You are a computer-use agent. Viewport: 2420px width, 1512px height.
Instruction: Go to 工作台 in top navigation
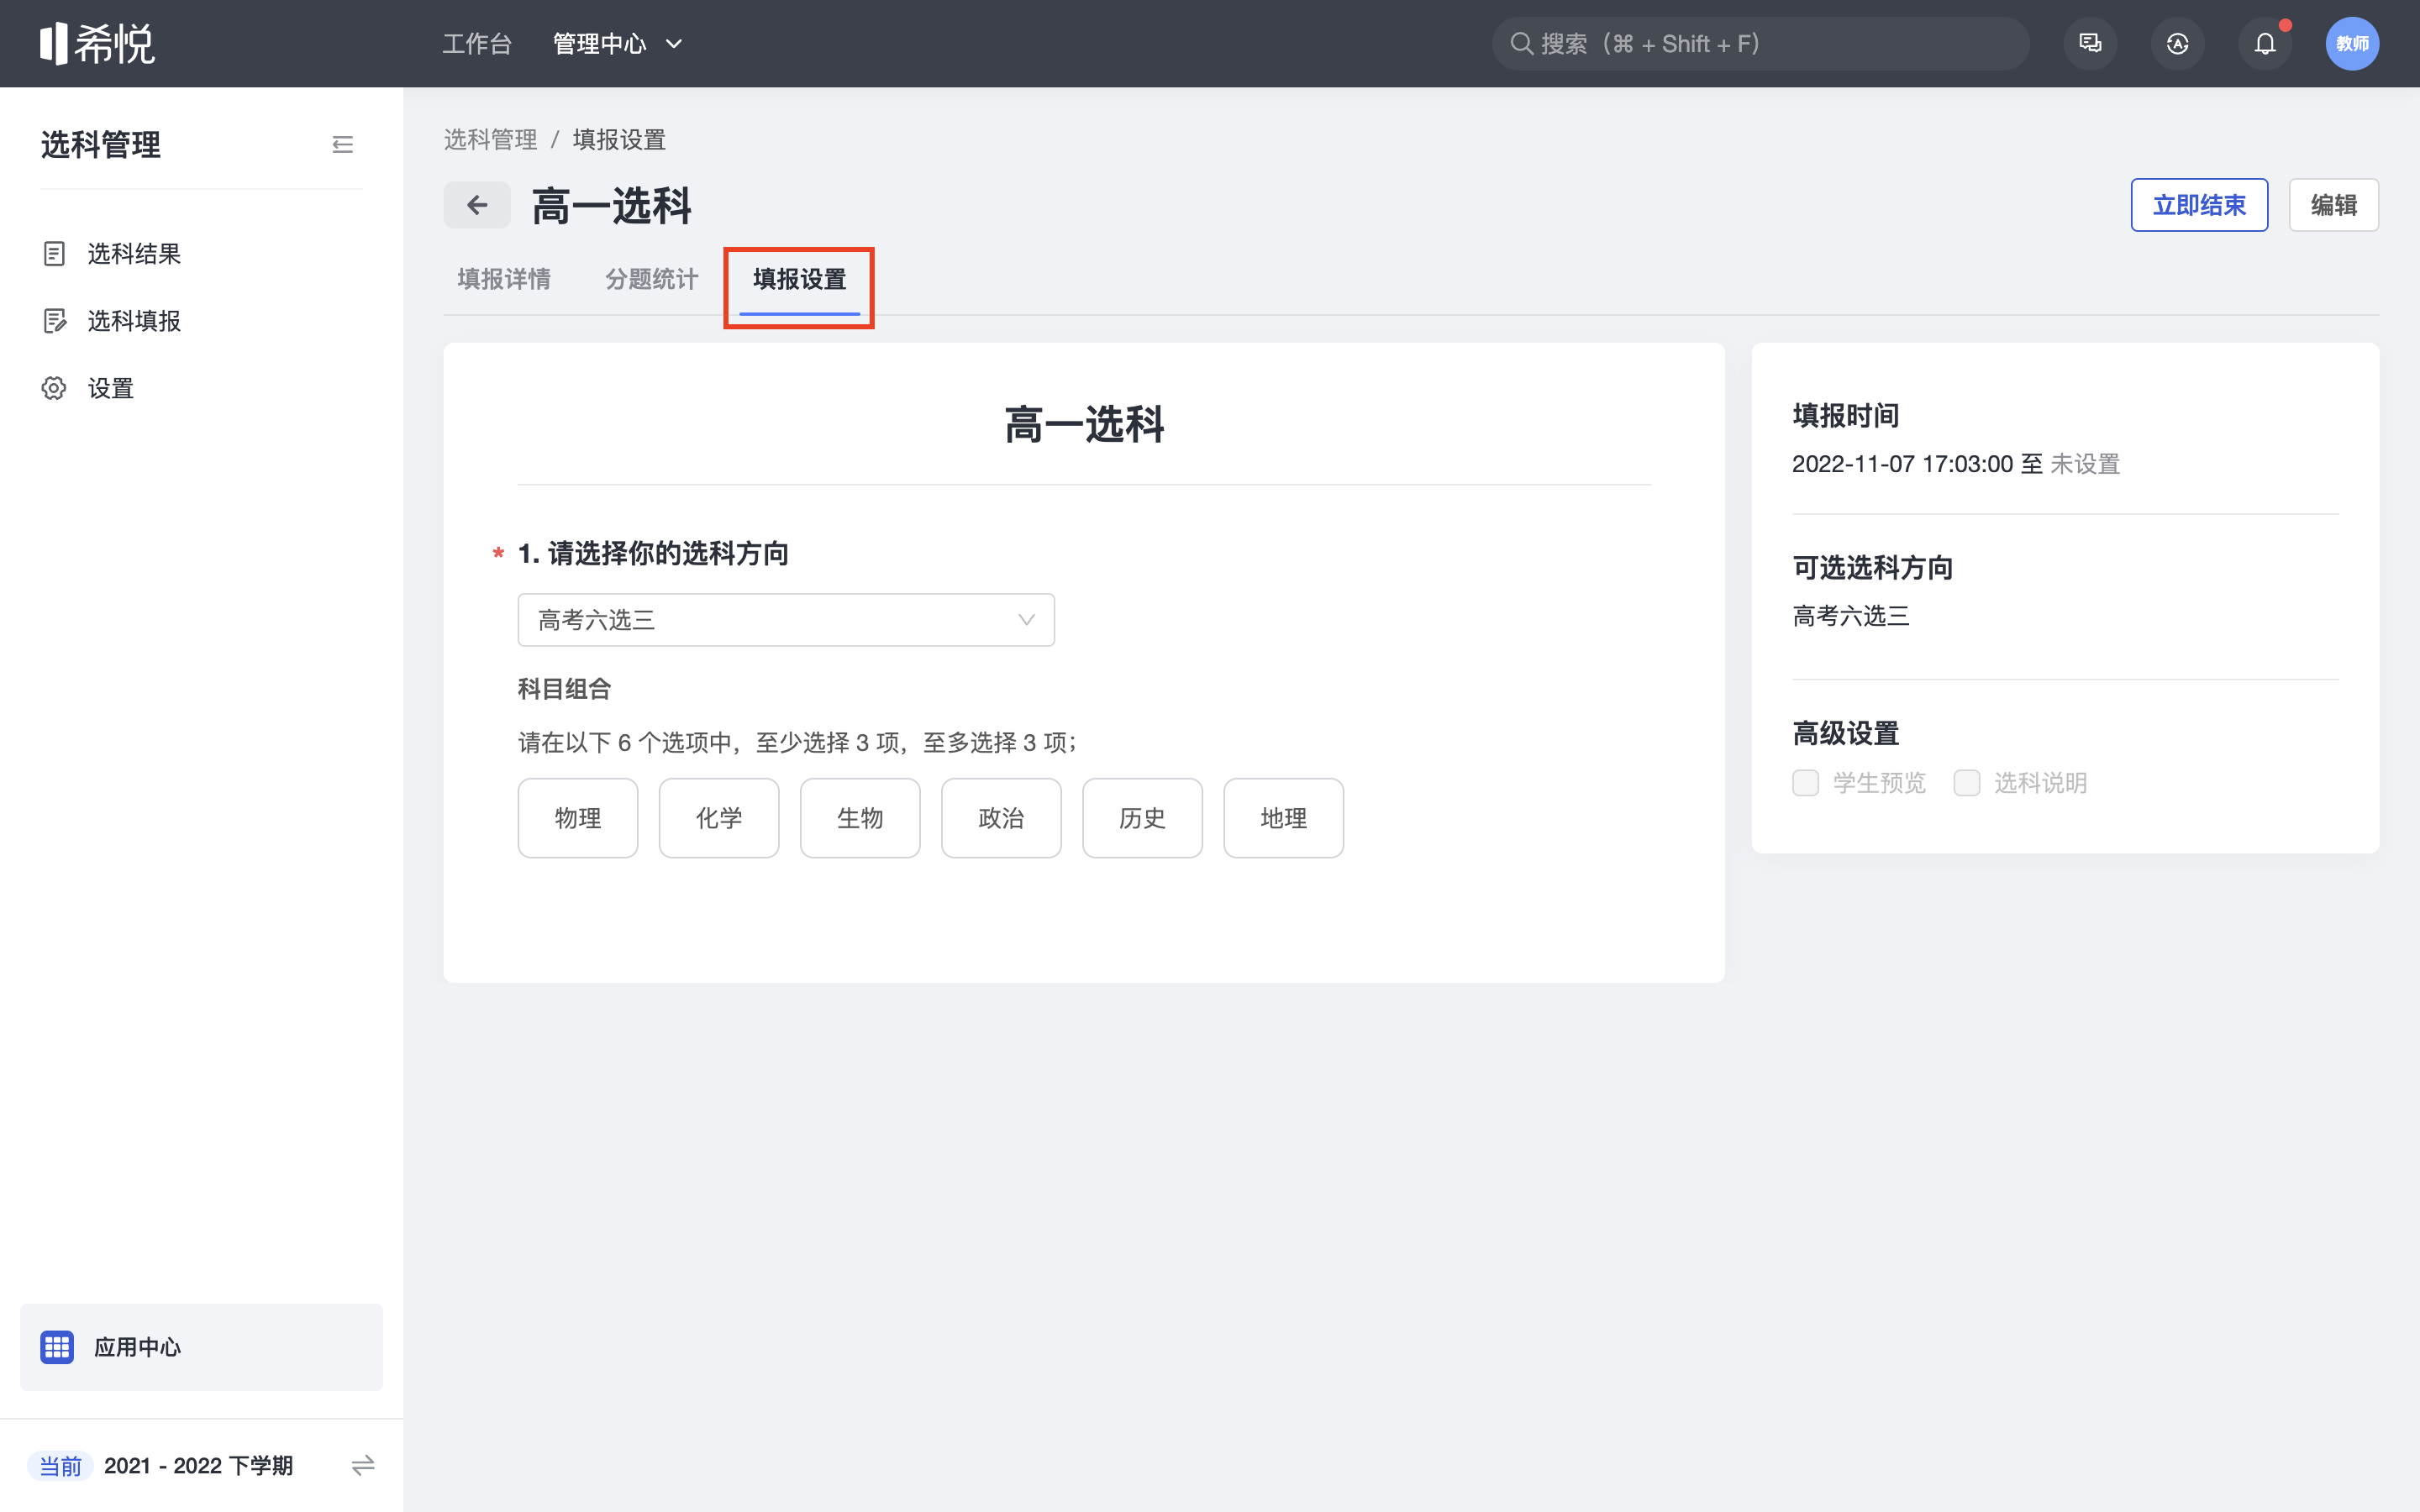pyautogui.click(x=477, y=44)
